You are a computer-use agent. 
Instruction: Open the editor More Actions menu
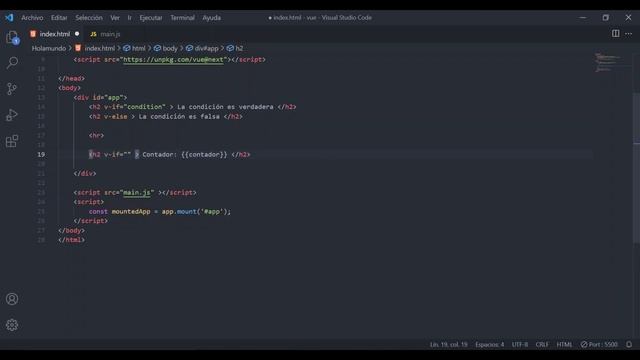[x=629, y=33]
